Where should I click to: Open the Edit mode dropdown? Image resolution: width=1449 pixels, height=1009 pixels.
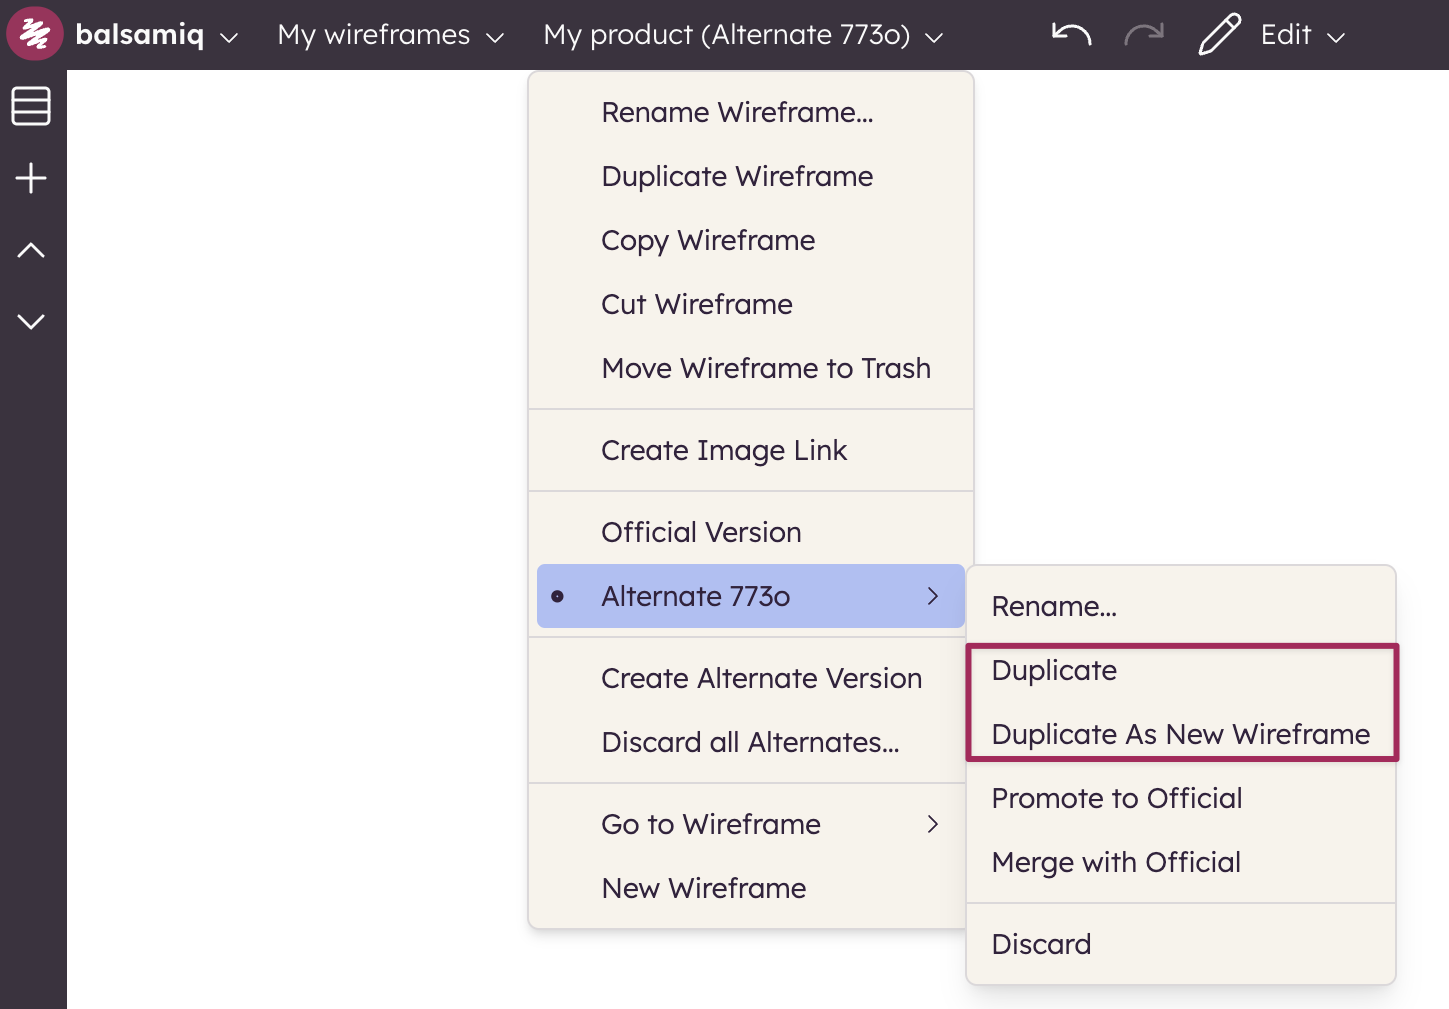coord(1303,35)
